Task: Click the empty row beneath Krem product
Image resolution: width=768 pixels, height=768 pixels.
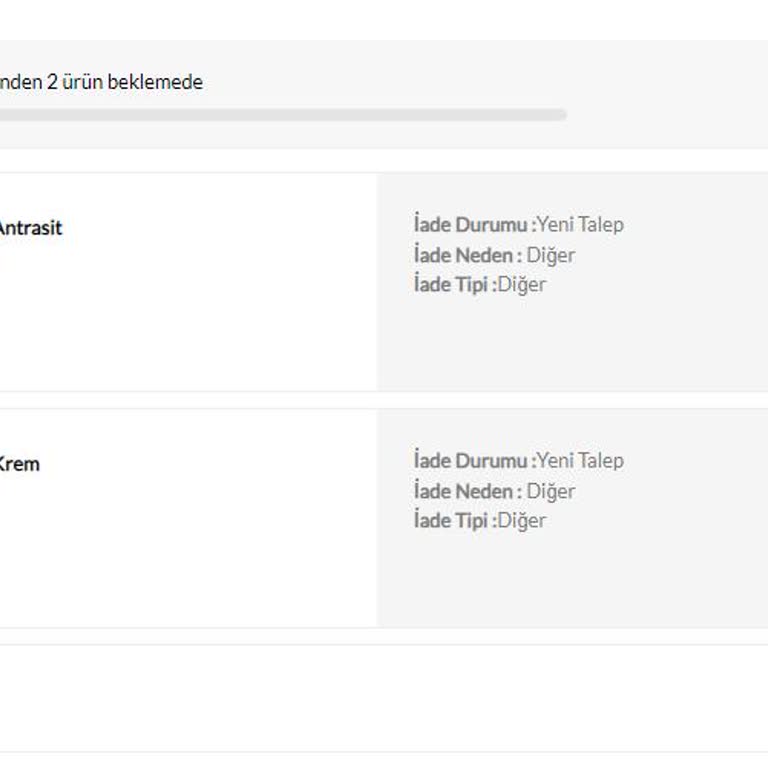Action: pos(384,698)
